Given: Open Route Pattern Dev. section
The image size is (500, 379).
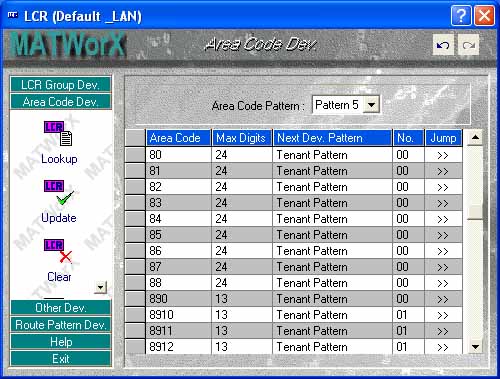Looking at the screenshot, I should click(61, 325).
